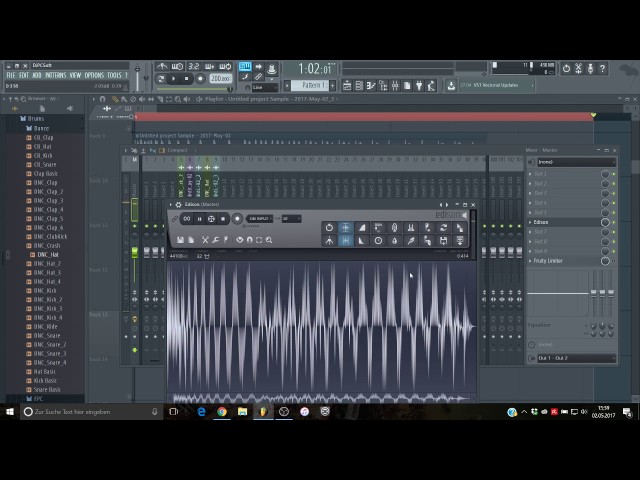This screenshot has width=640, height=480.
Task: Collapse the Dance folder in the browser
Action: point(41,128)
